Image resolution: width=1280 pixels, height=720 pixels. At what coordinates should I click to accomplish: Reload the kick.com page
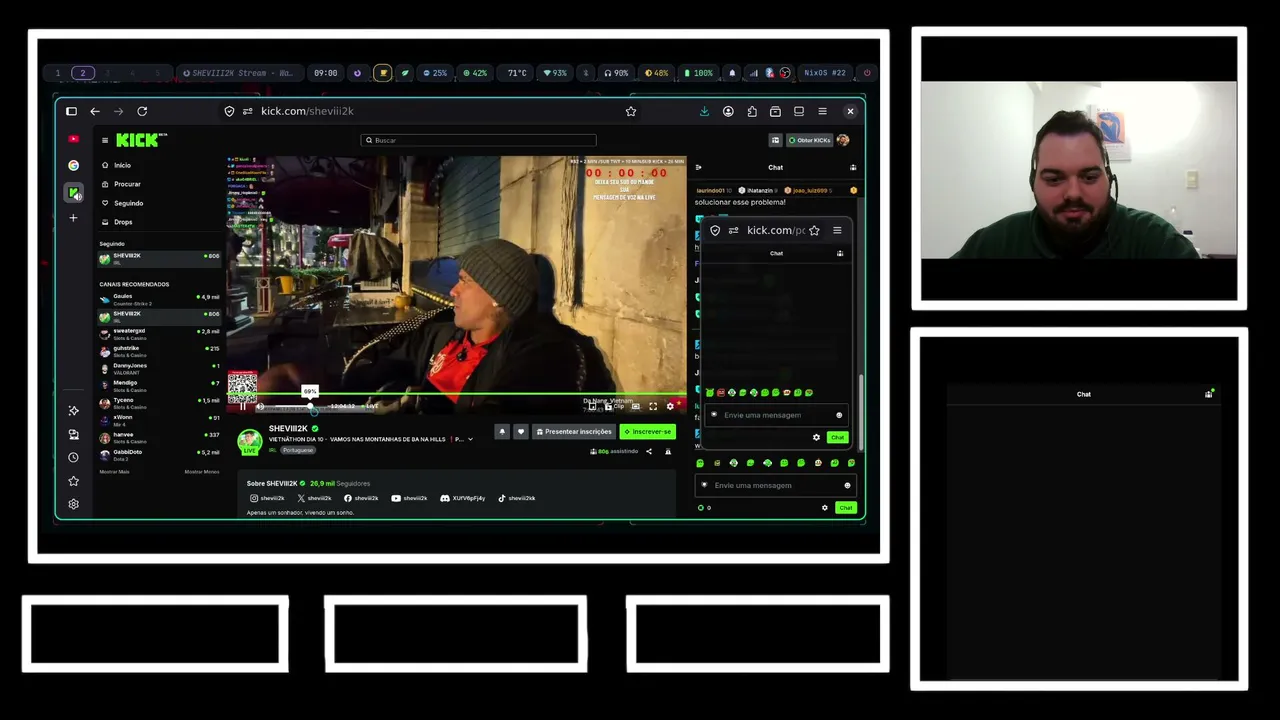pyautogui.click(x=142, y=111)
